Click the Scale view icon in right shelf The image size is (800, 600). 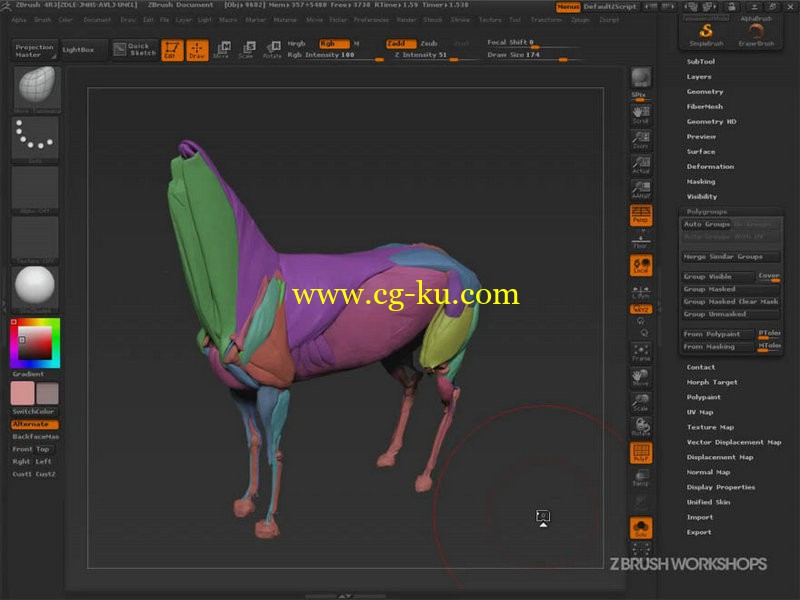click(x=641, y=403)
